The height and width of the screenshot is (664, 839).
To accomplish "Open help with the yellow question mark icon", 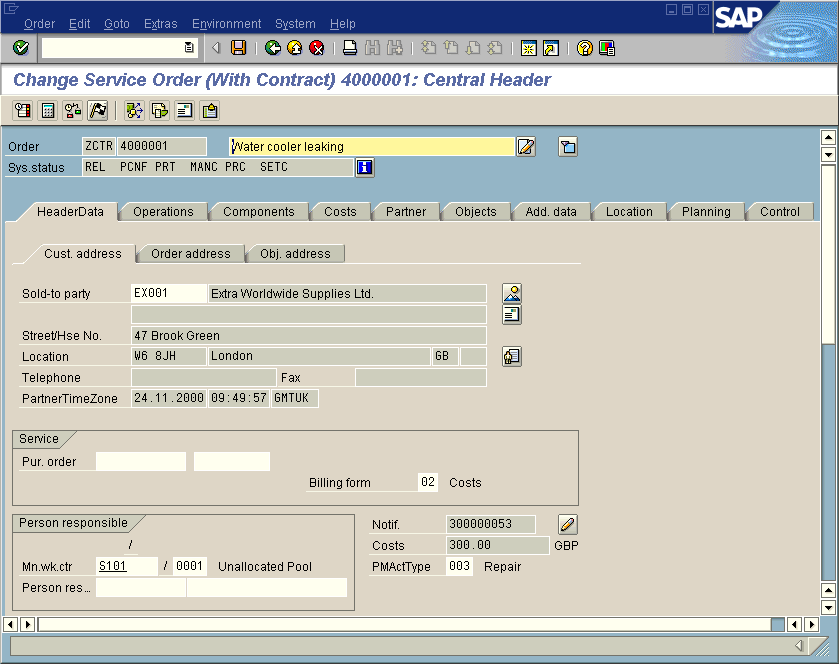I will pos(584,48).
